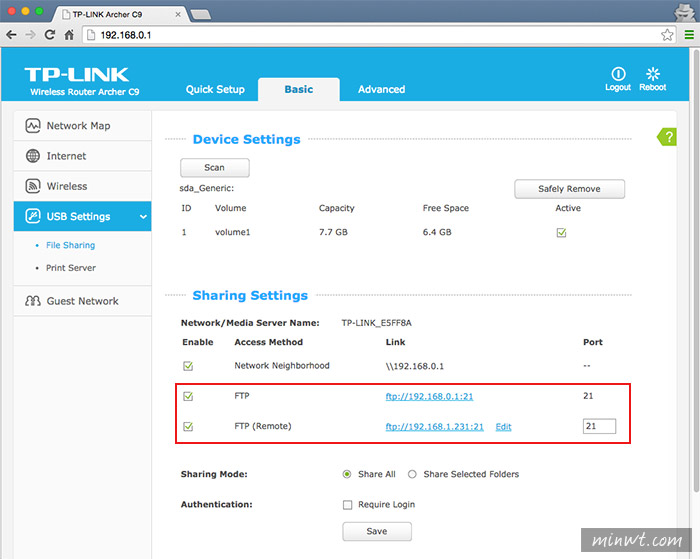Switch to Advanced tab
Viewport: 700px width, 559px height.
(x=381, y=89)
